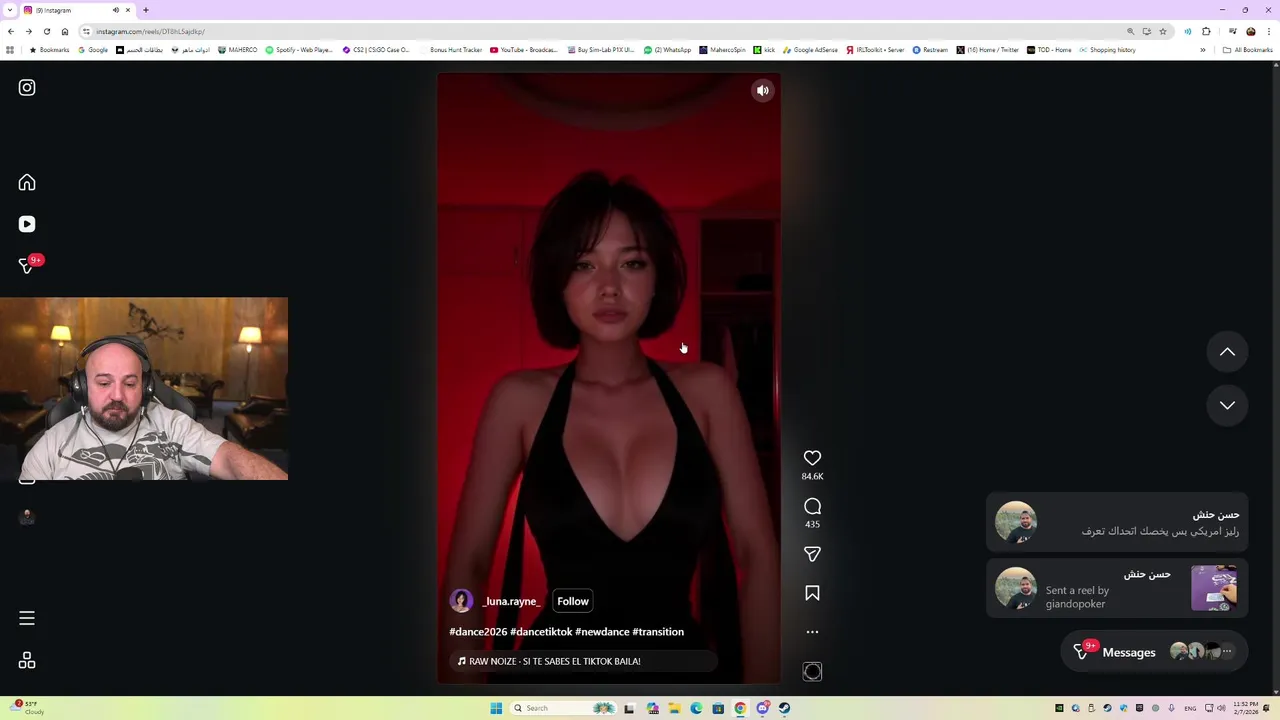Image resolution: width=1280 pixels, height=720 pixels.
Task: Show hidden bookmarks overflow chevron
Action: tap(1203, 50)
